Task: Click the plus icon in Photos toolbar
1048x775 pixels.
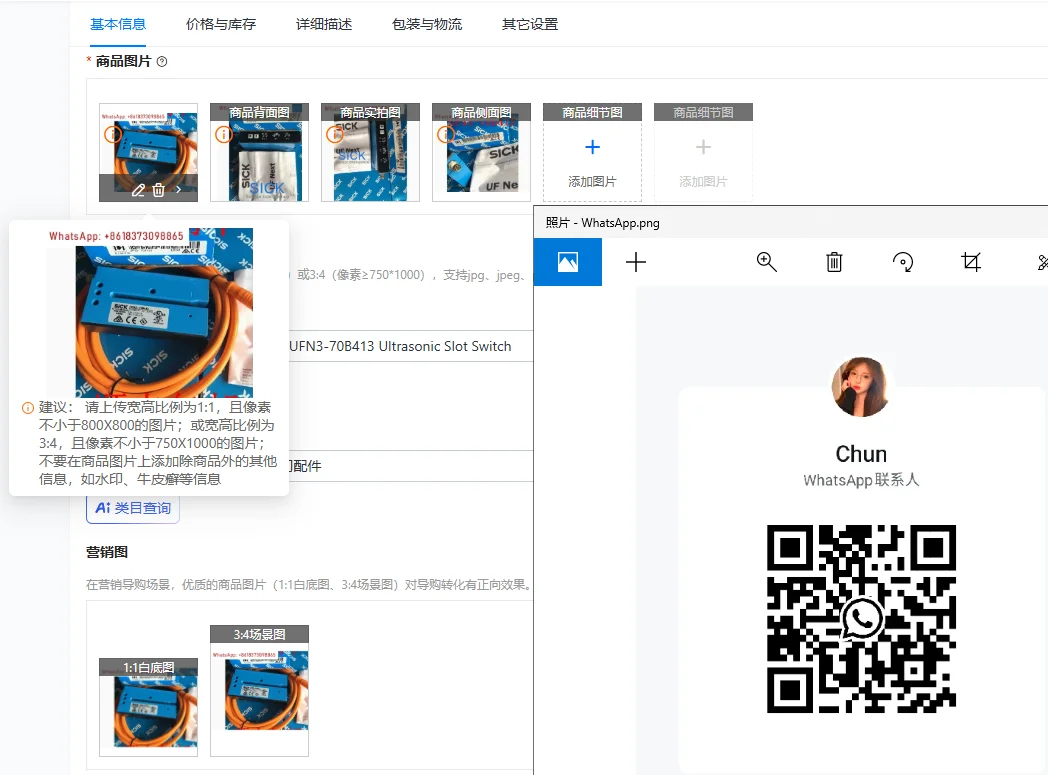Action: coord(636,262)
